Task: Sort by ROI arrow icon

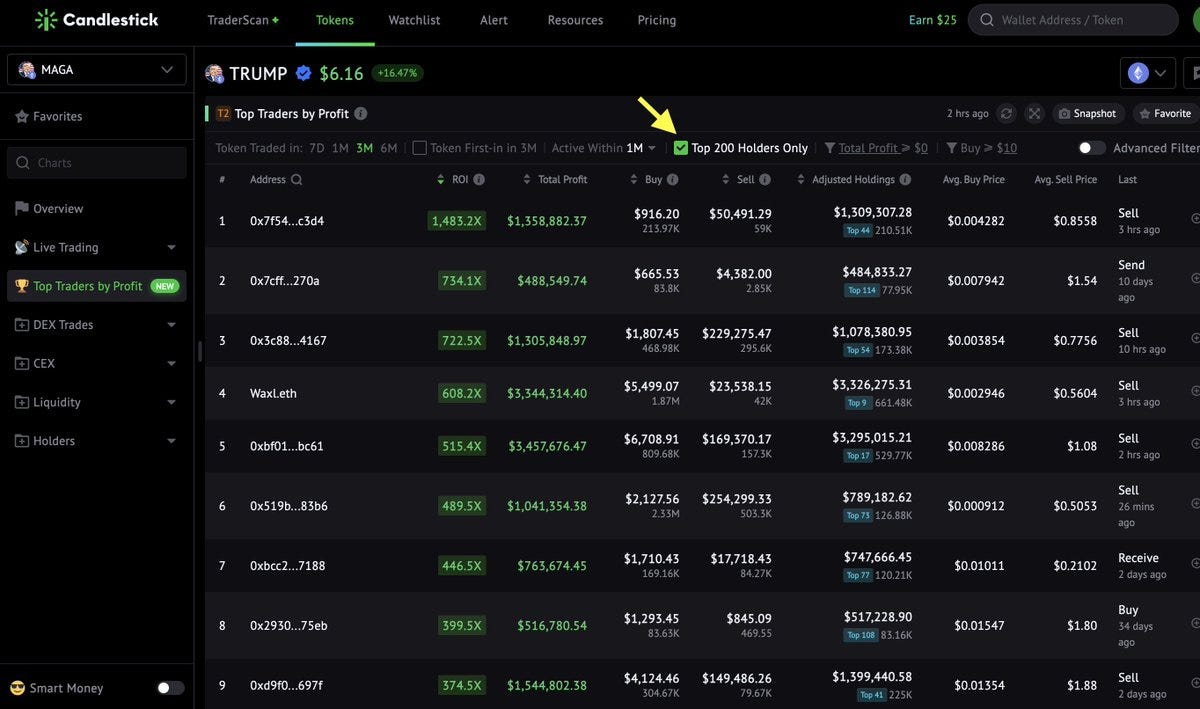Action: click(x=441, y=180)
